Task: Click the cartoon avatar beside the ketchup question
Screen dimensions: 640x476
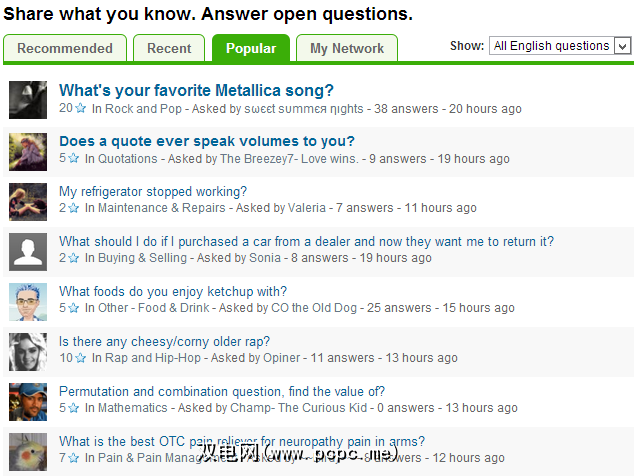Action: tap(28, 300)
